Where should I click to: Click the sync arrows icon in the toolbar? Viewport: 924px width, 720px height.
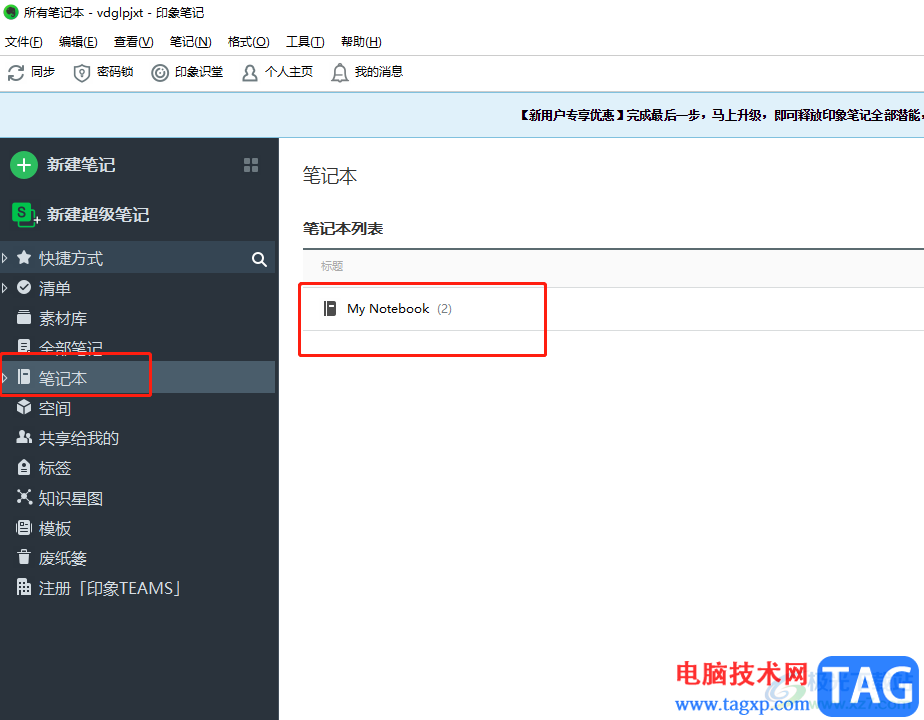tap(16, 72)
